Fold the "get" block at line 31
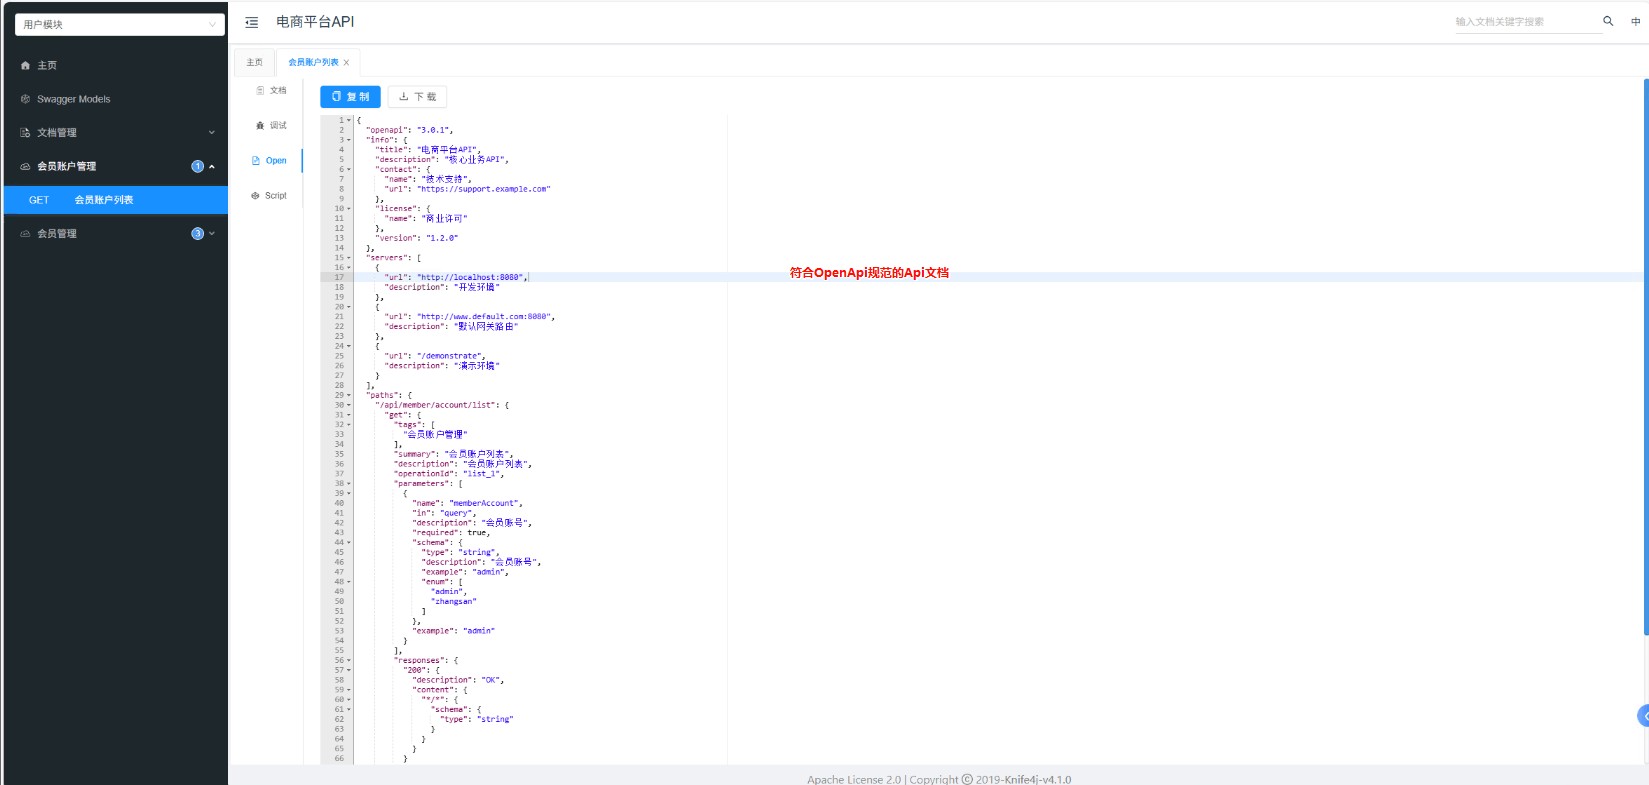Screen dimensions: 1649x785 (x=349, y=415)
